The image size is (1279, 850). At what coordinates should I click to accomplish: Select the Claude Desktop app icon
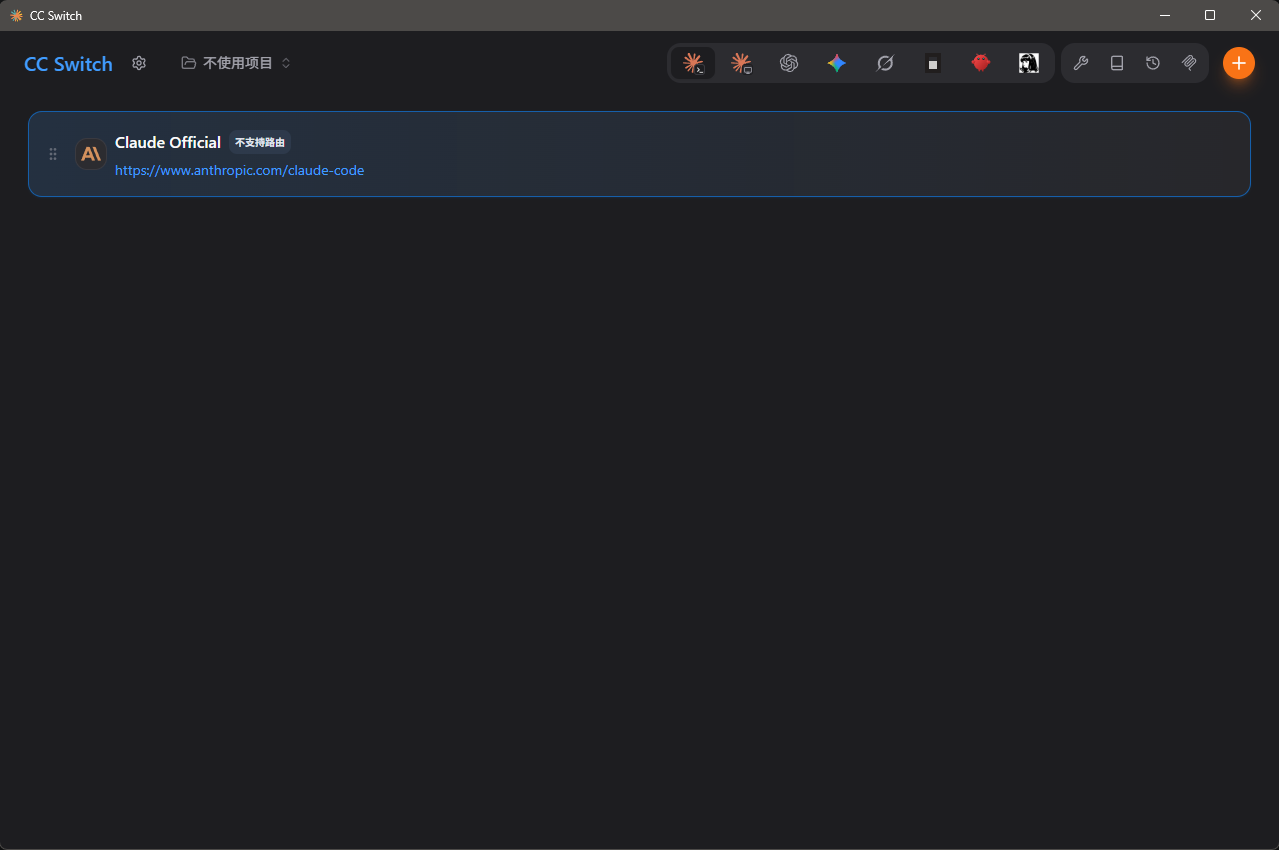(741, 63)
